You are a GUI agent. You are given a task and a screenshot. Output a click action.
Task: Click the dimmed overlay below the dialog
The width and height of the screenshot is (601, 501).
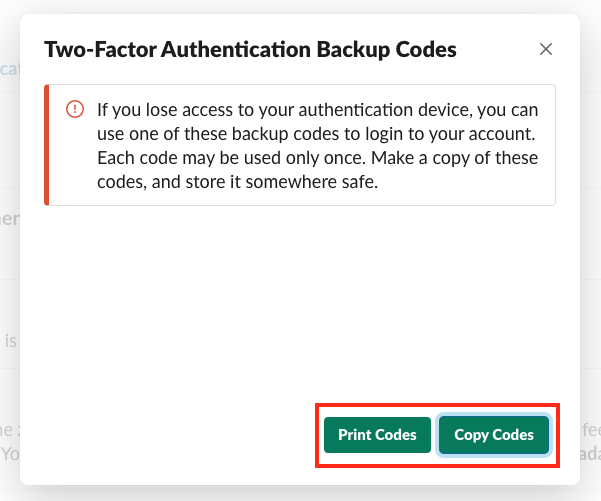click(x=300, y=493)
